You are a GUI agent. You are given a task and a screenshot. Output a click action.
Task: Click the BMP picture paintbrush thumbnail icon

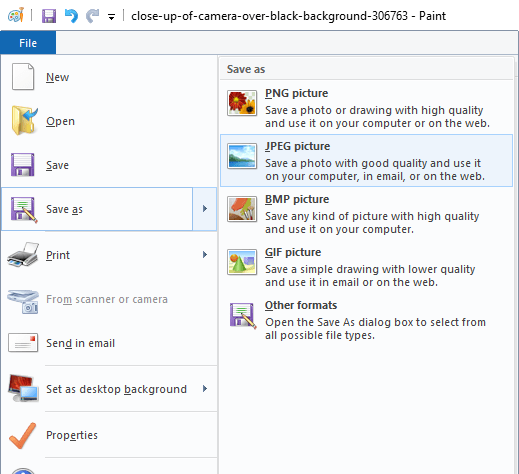coord(242,209)
